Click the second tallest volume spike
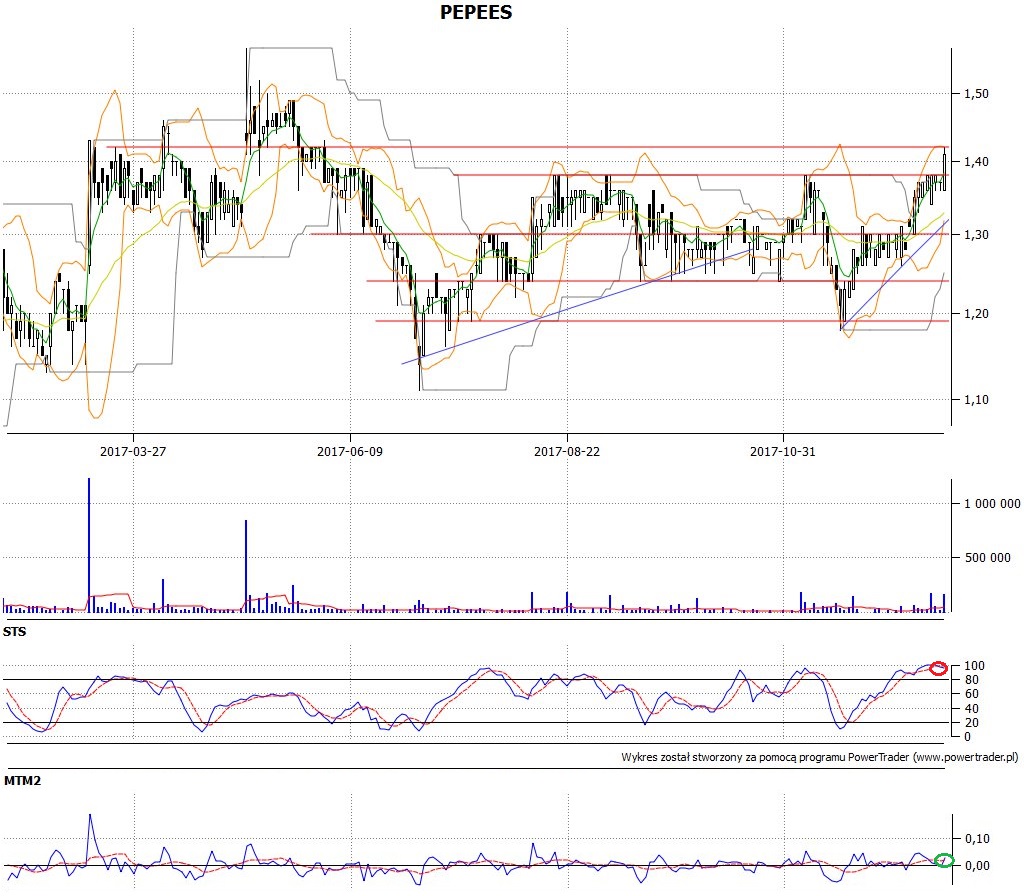 coord(246,566)
